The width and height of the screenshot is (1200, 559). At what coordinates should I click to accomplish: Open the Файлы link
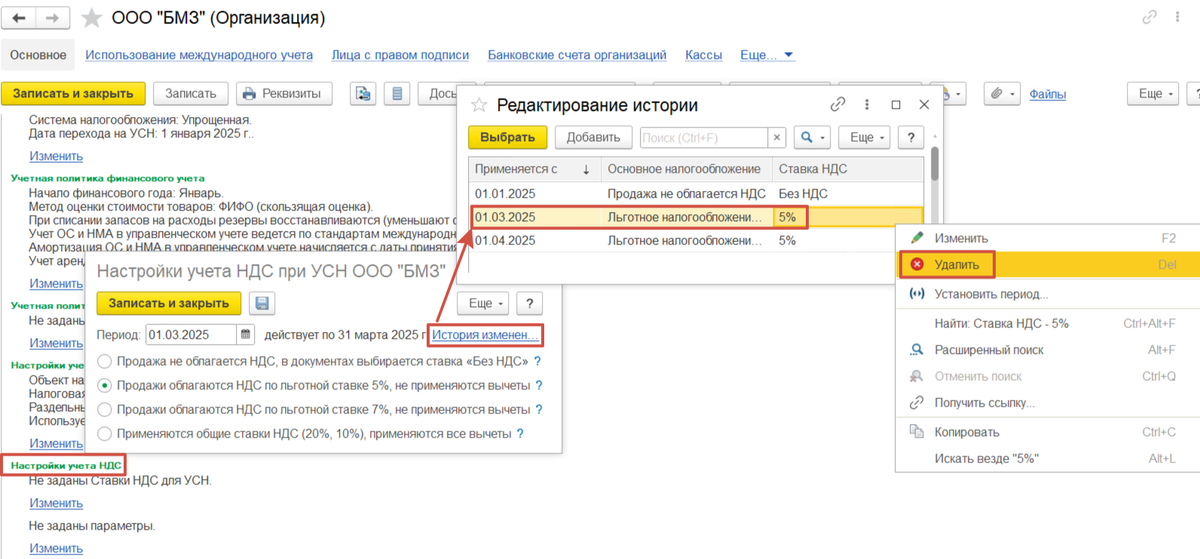1047,94
